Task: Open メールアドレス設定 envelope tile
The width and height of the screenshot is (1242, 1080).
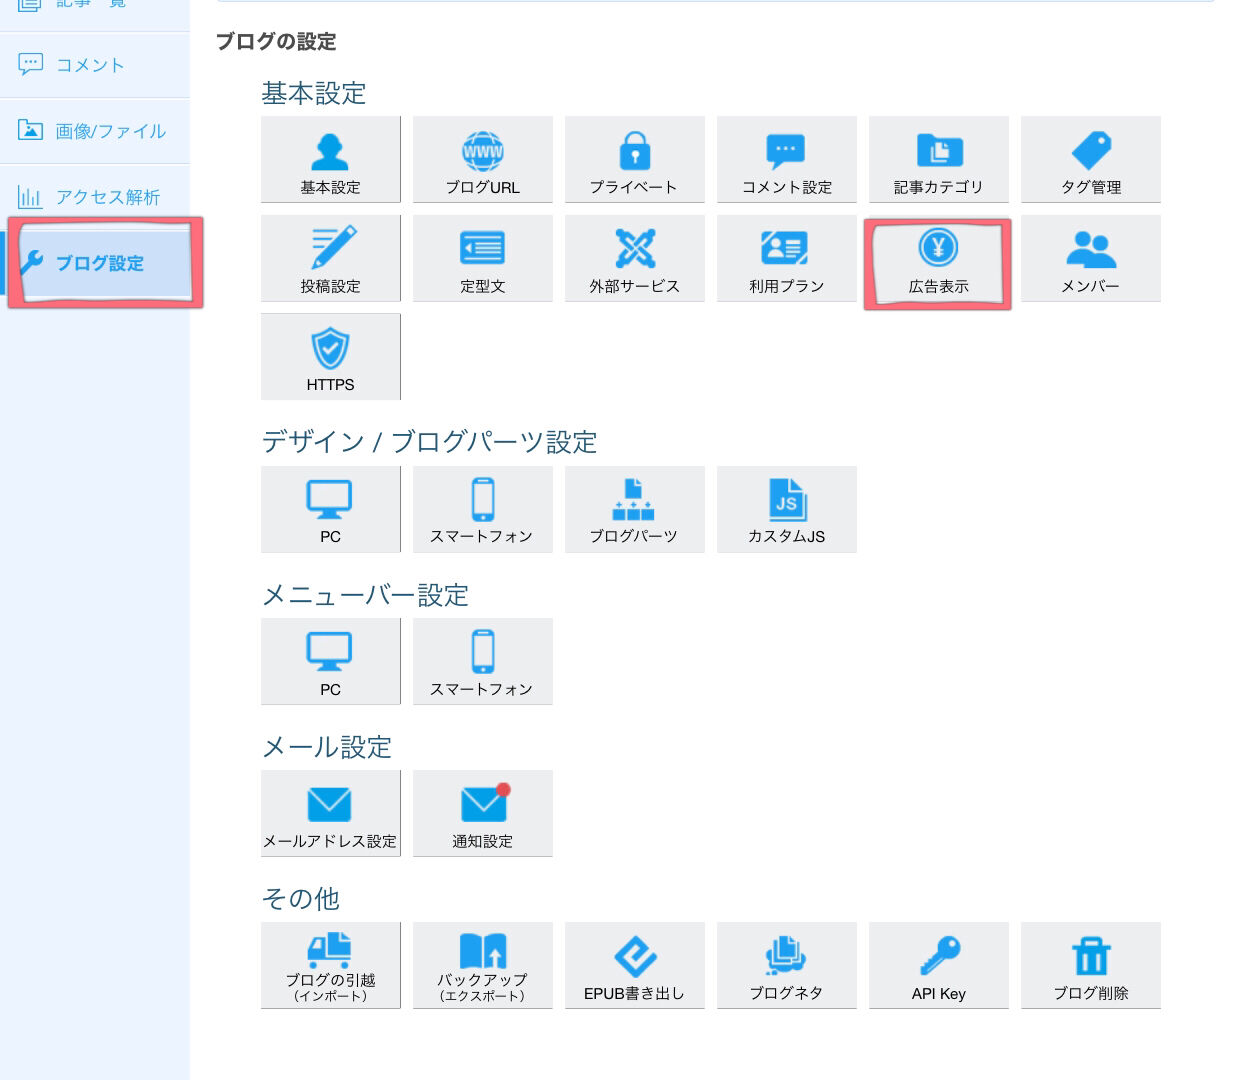Action: click(x=330, y=813)
